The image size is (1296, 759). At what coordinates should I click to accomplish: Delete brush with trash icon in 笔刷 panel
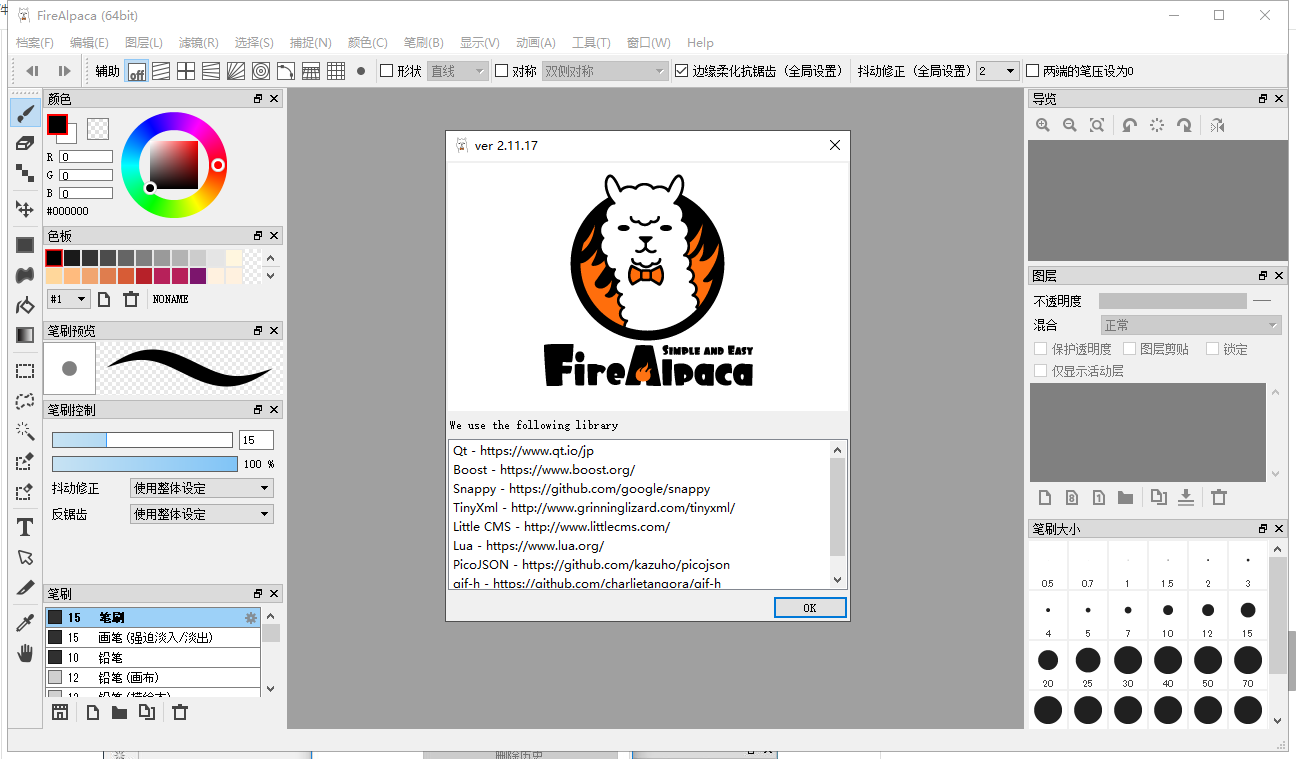click(x=180, y=712)
